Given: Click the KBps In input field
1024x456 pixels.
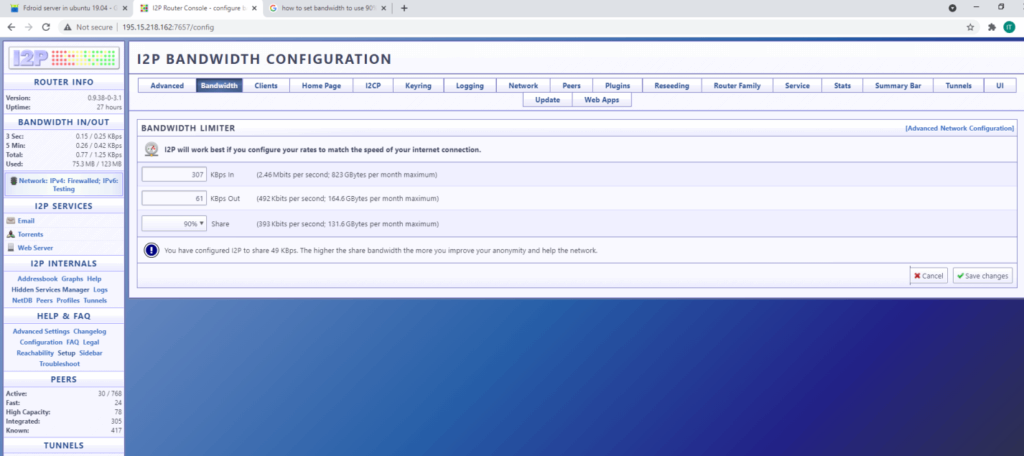Looking at the screenshot, I should point(174,174).
